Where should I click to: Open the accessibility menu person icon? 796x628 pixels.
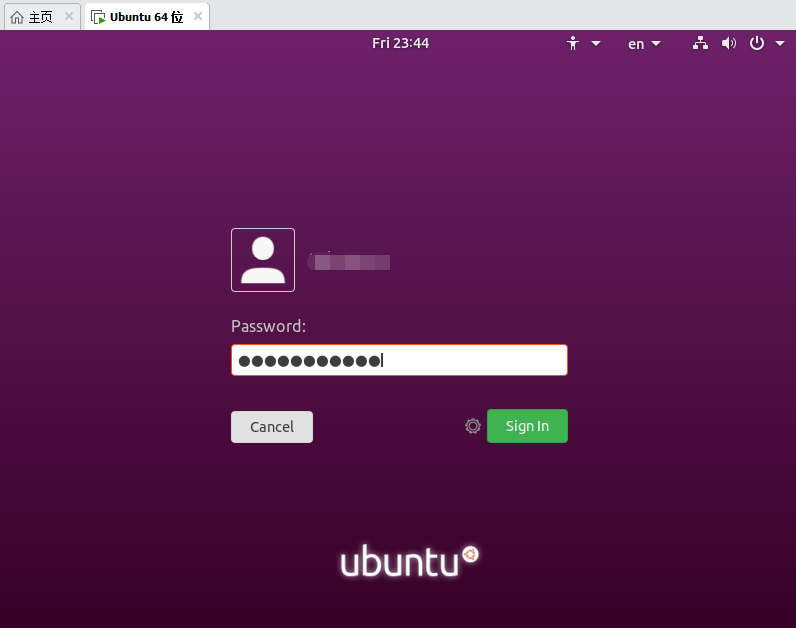tap(573, 43)
